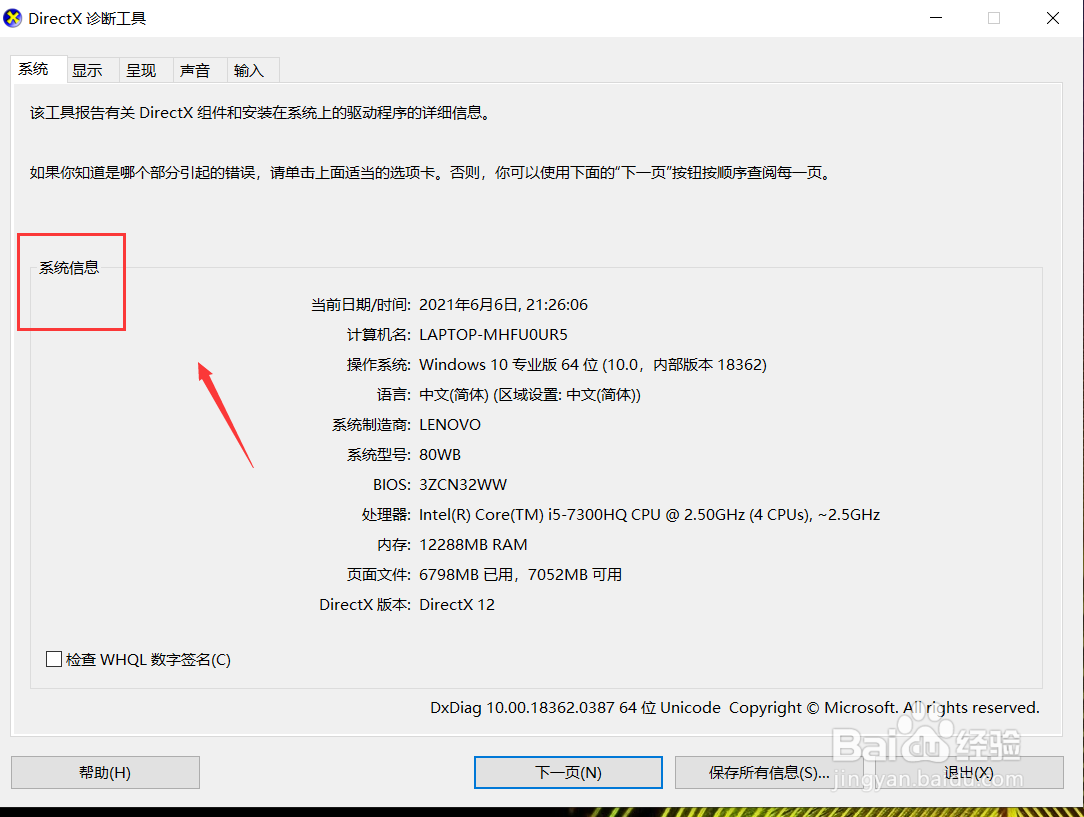The height and width of the screenshot is (817, 1084).
Task: Click the DxDiag 10.00.18362.0387 version text
Action: pyautogui.click(x=734, y=708)
